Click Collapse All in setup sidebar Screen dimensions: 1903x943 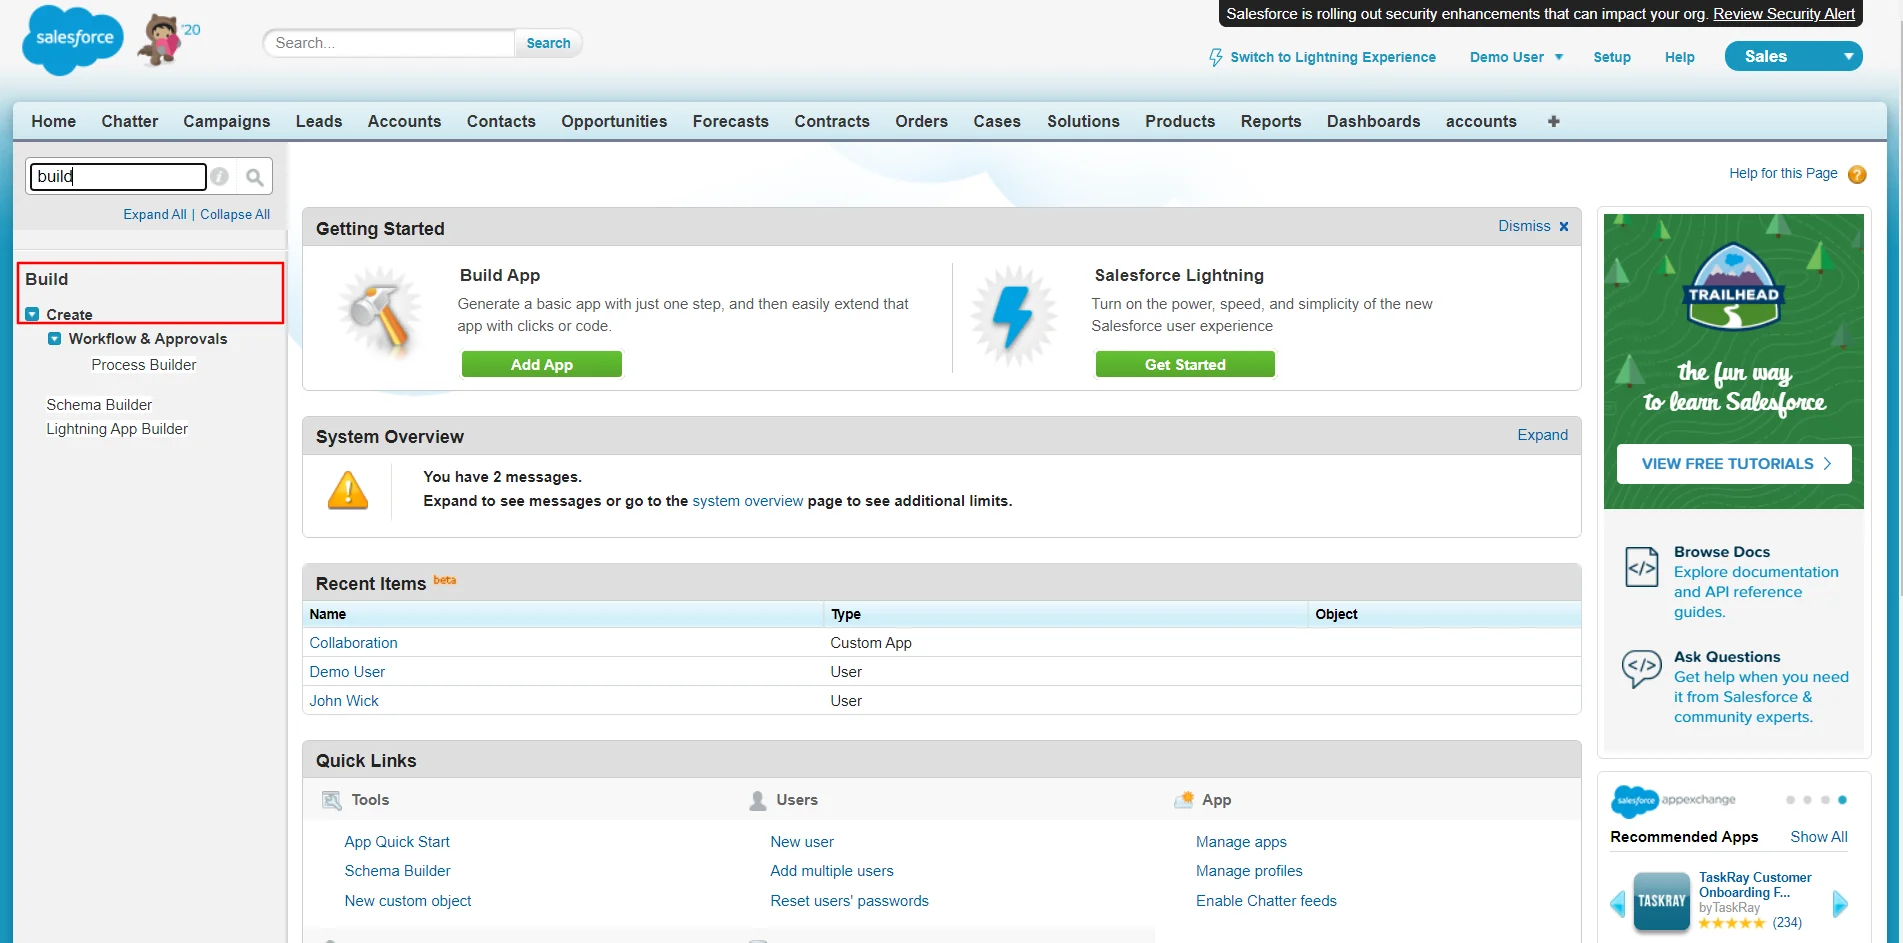point(235,214)
